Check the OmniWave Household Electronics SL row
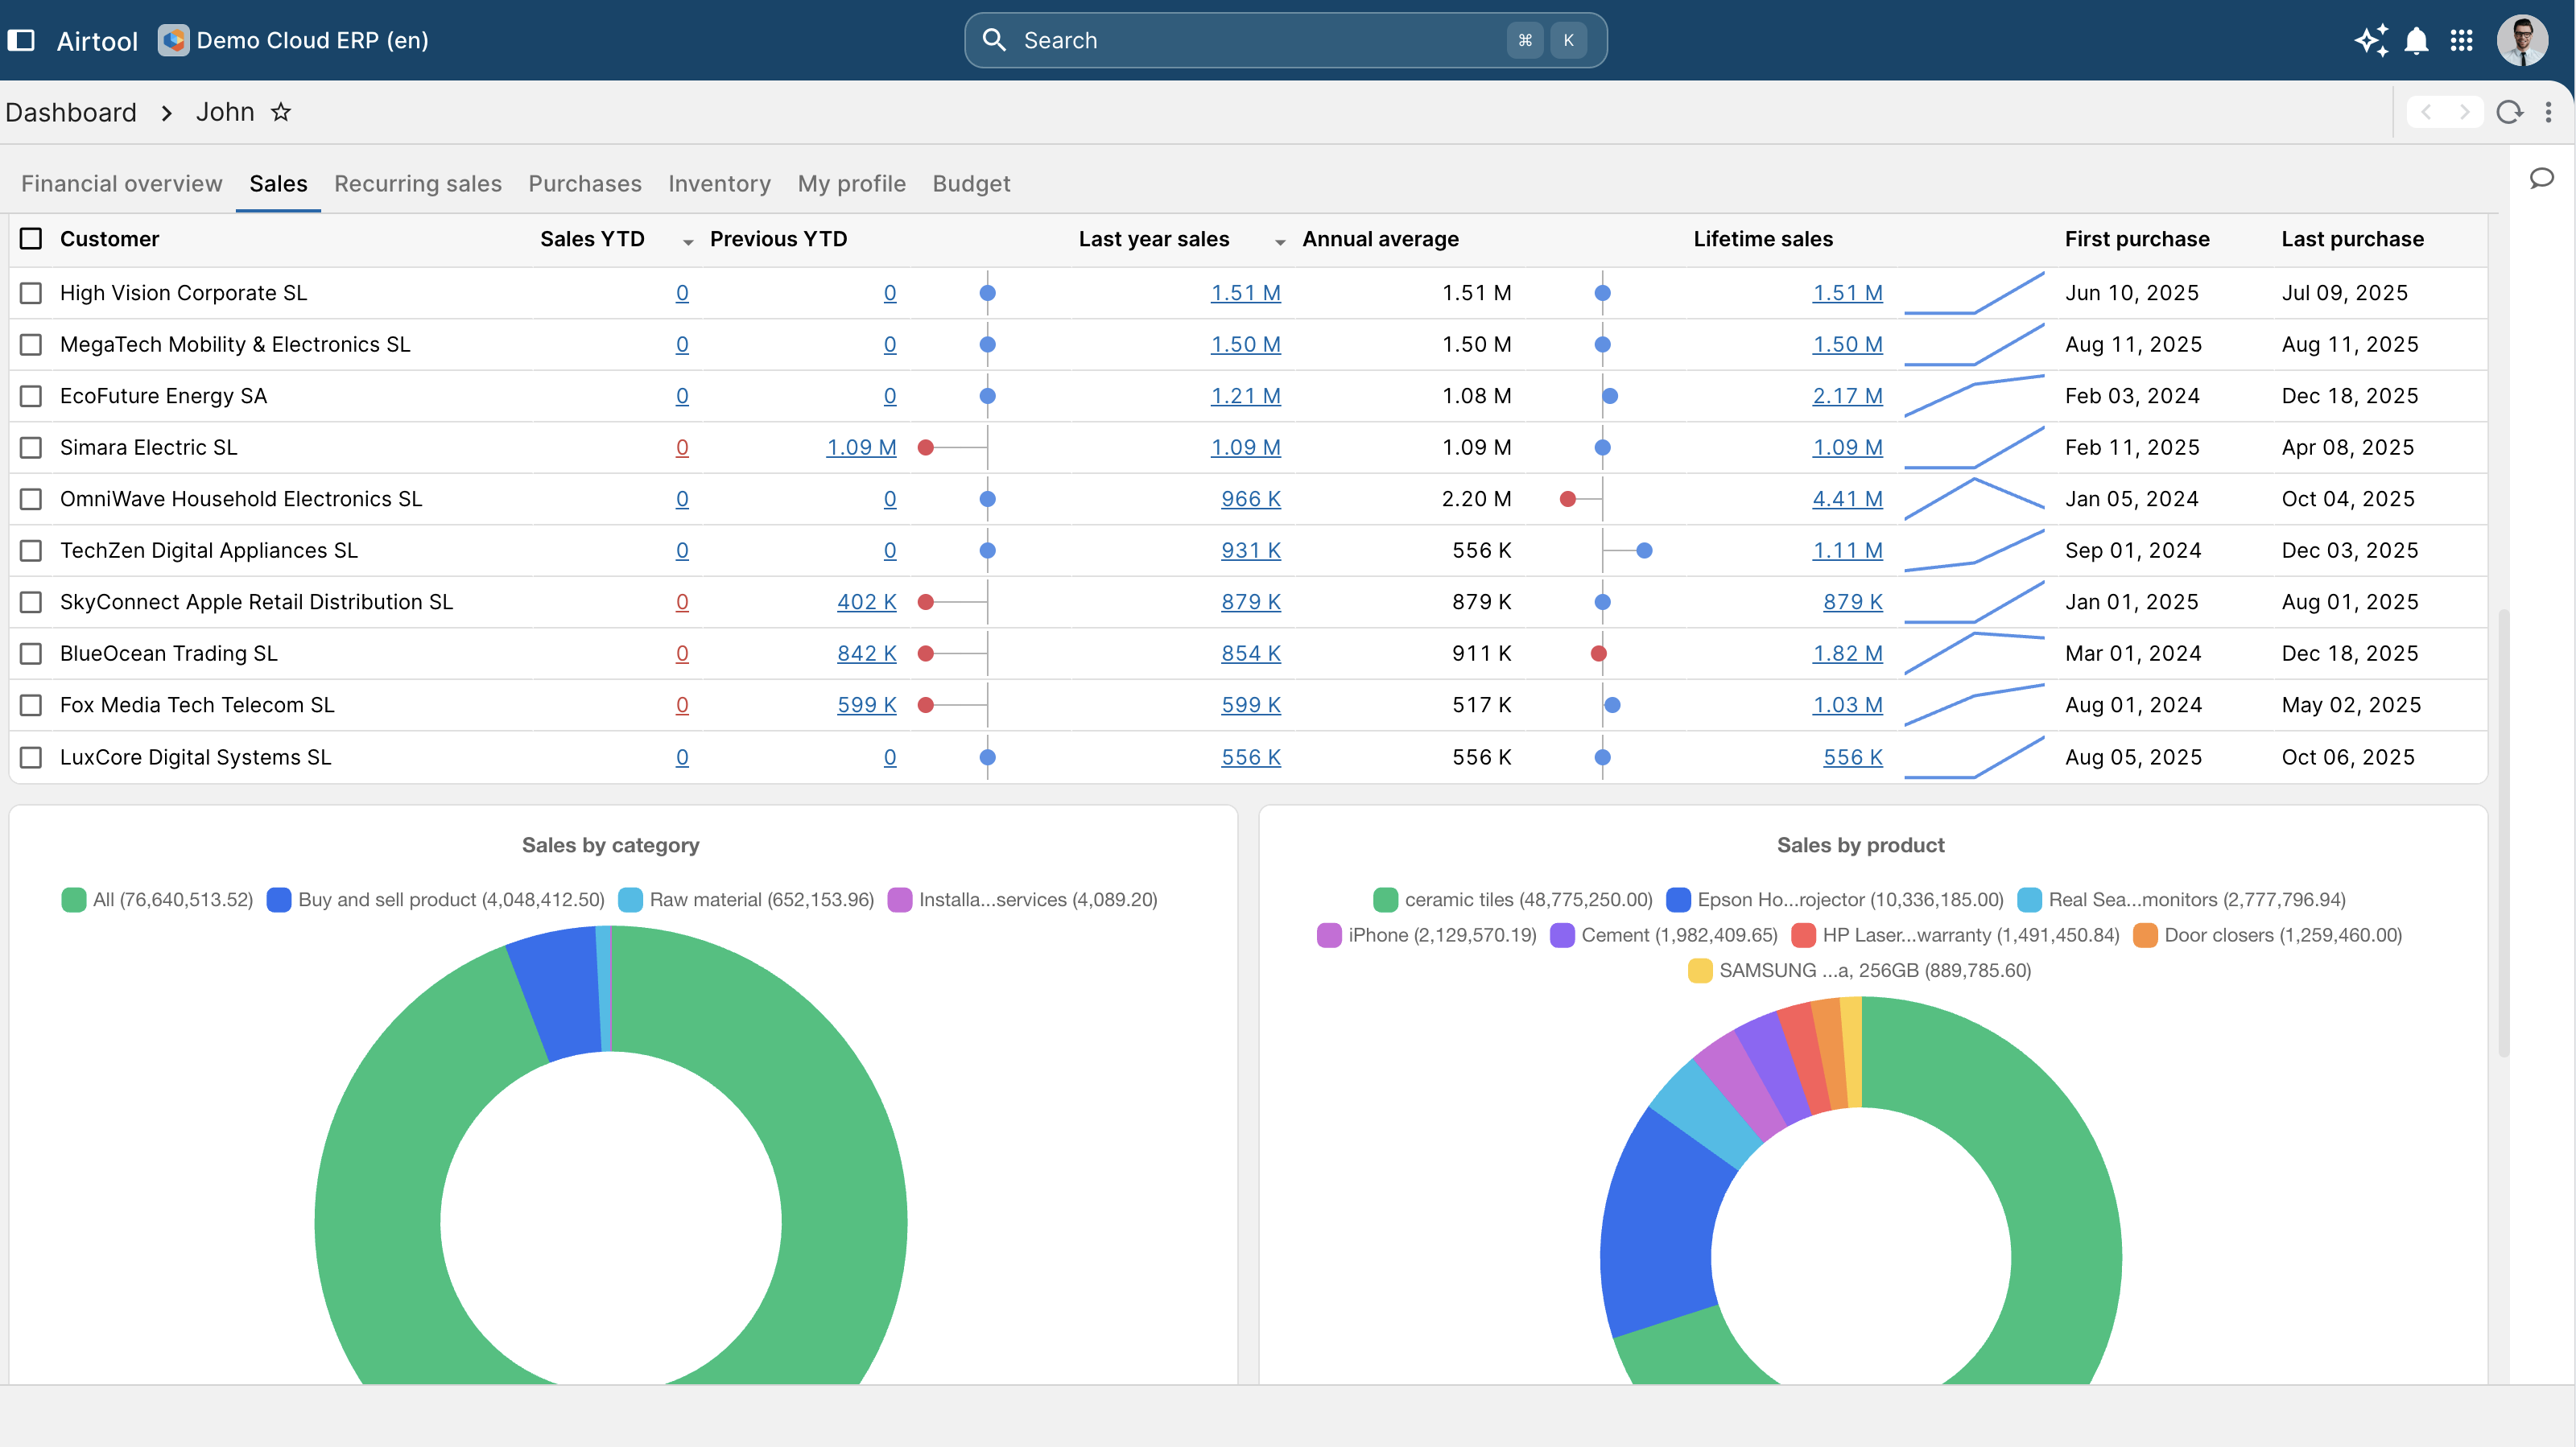Viewport: 2576px width, 1447px height. pyautogui.click(x=31, y=499)
